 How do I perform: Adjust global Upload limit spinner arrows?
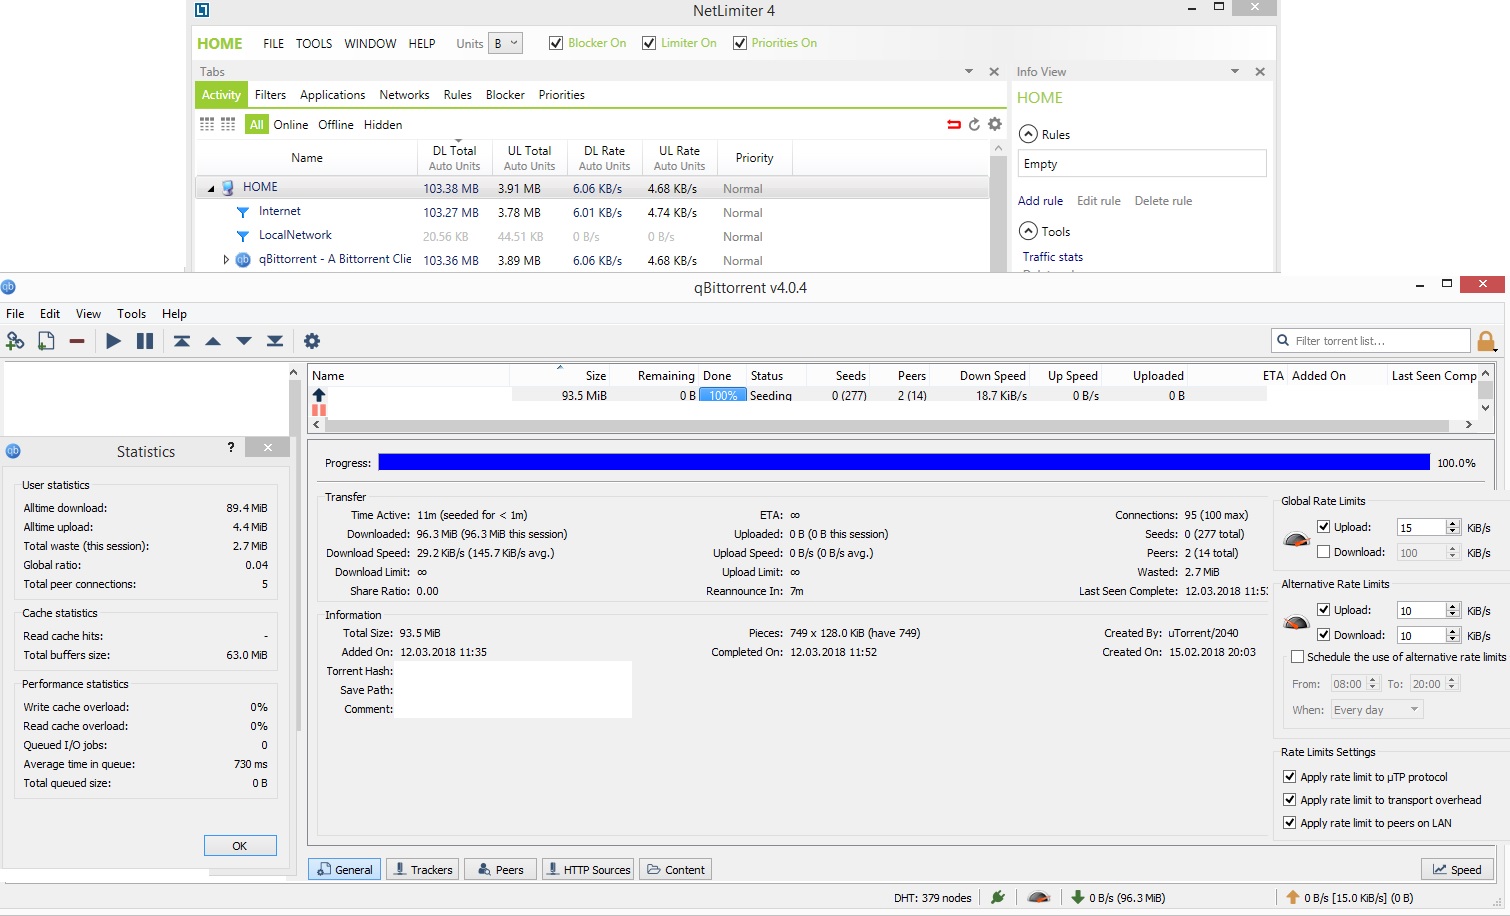coord(1453,527)
